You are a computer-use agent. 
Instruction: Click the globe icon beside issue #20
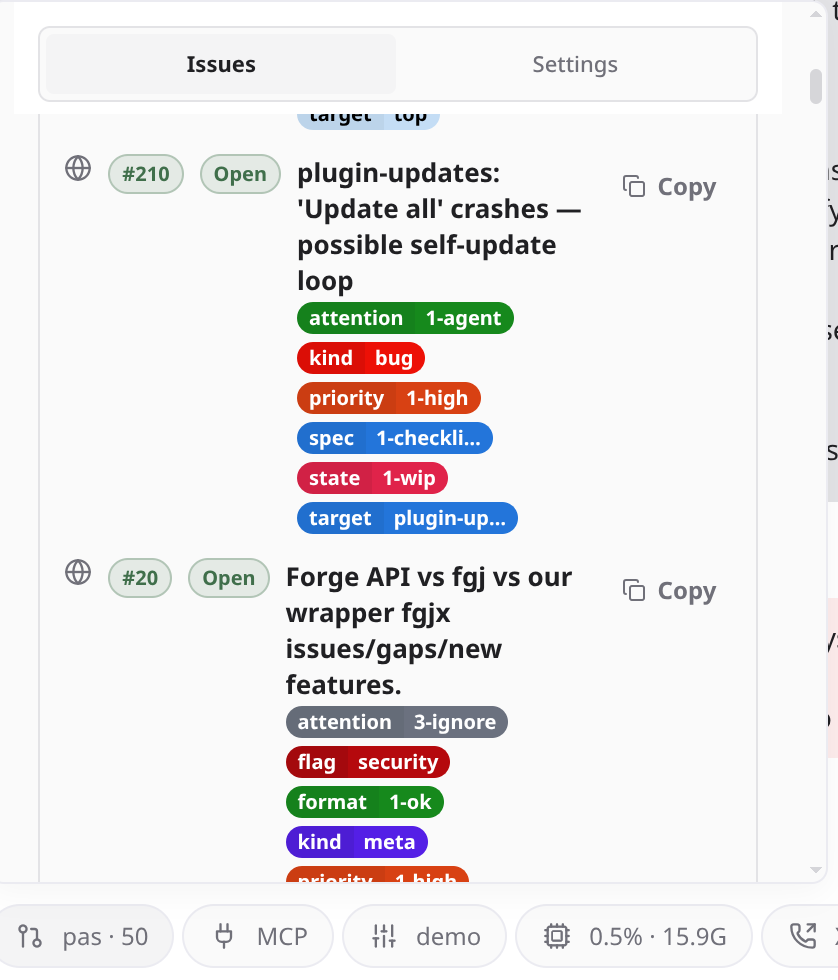pos(78,572)
